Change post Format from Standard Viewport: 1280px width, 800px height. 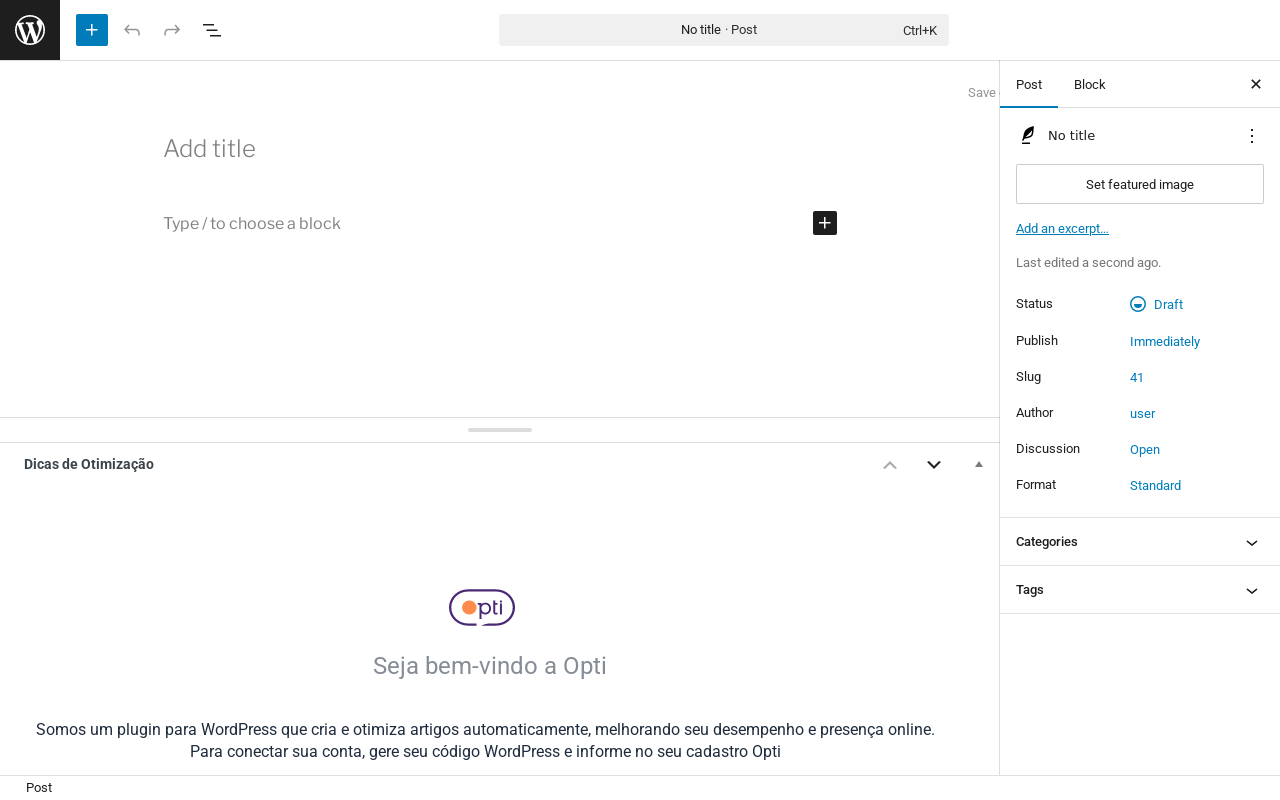pyautogui.click(x=1155, y=485)
